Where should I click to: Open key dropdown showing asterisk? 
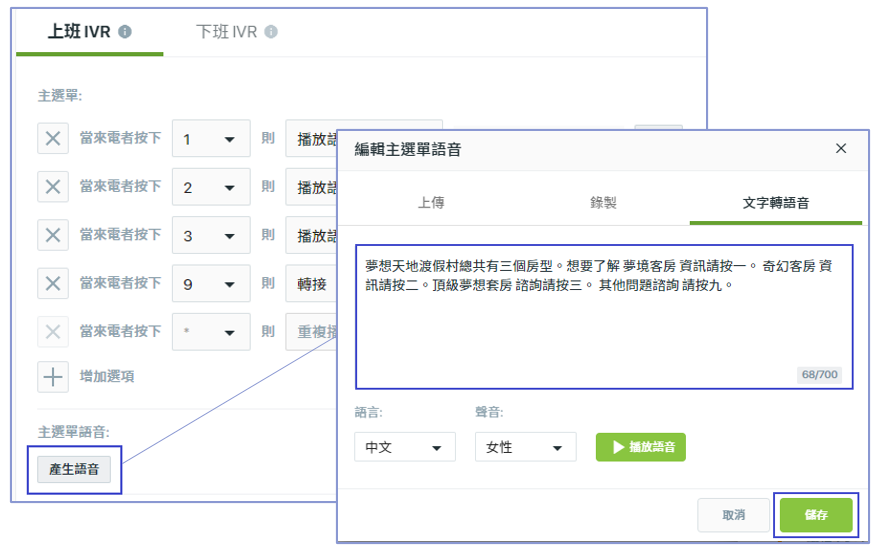point(211,332)
